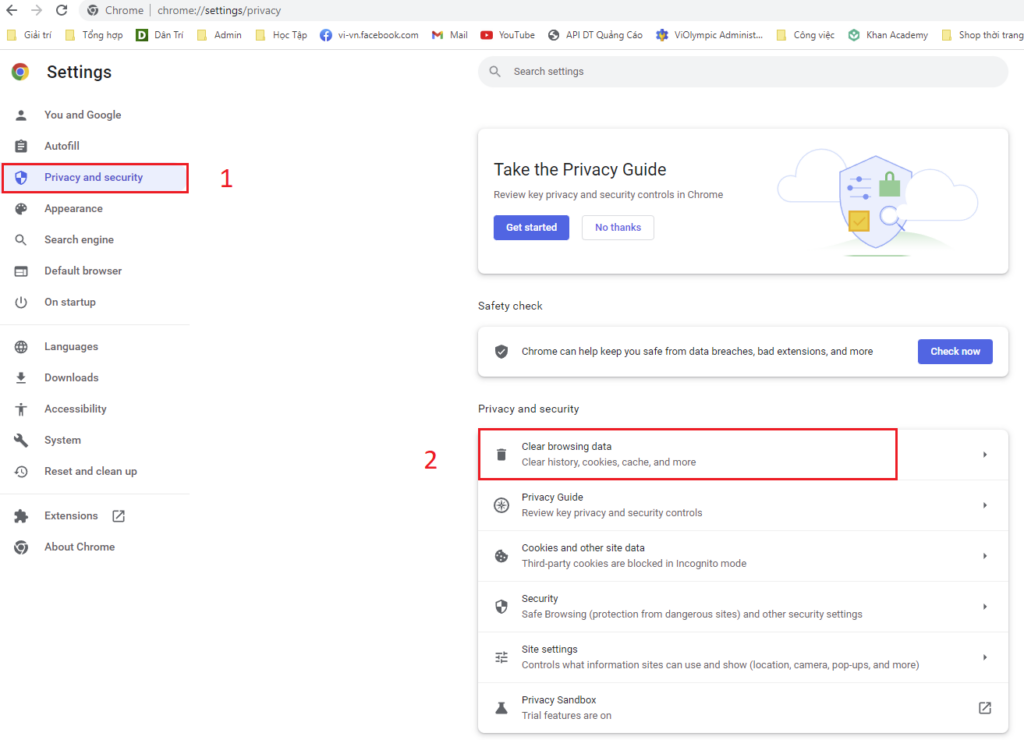This screenshot has width=1024, height=740.
Task: Click the clipboard icon beside Autofill
Action: [21, 146]
